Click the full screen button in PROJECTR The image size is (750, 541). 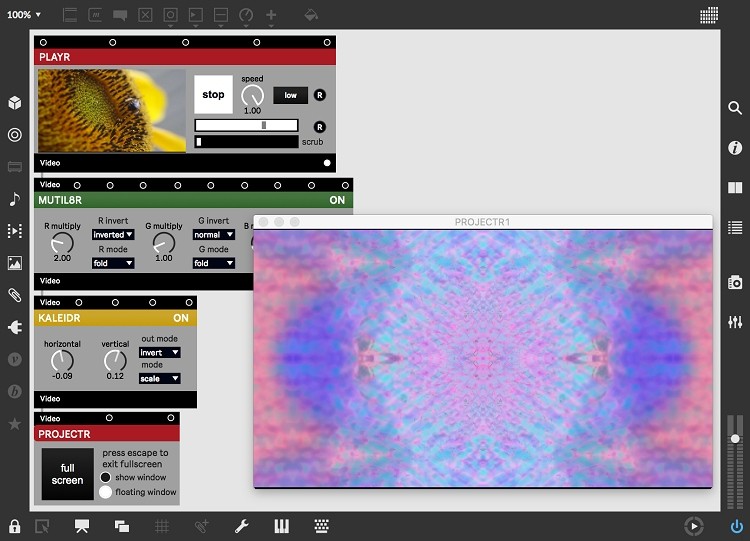pos(67,474)
